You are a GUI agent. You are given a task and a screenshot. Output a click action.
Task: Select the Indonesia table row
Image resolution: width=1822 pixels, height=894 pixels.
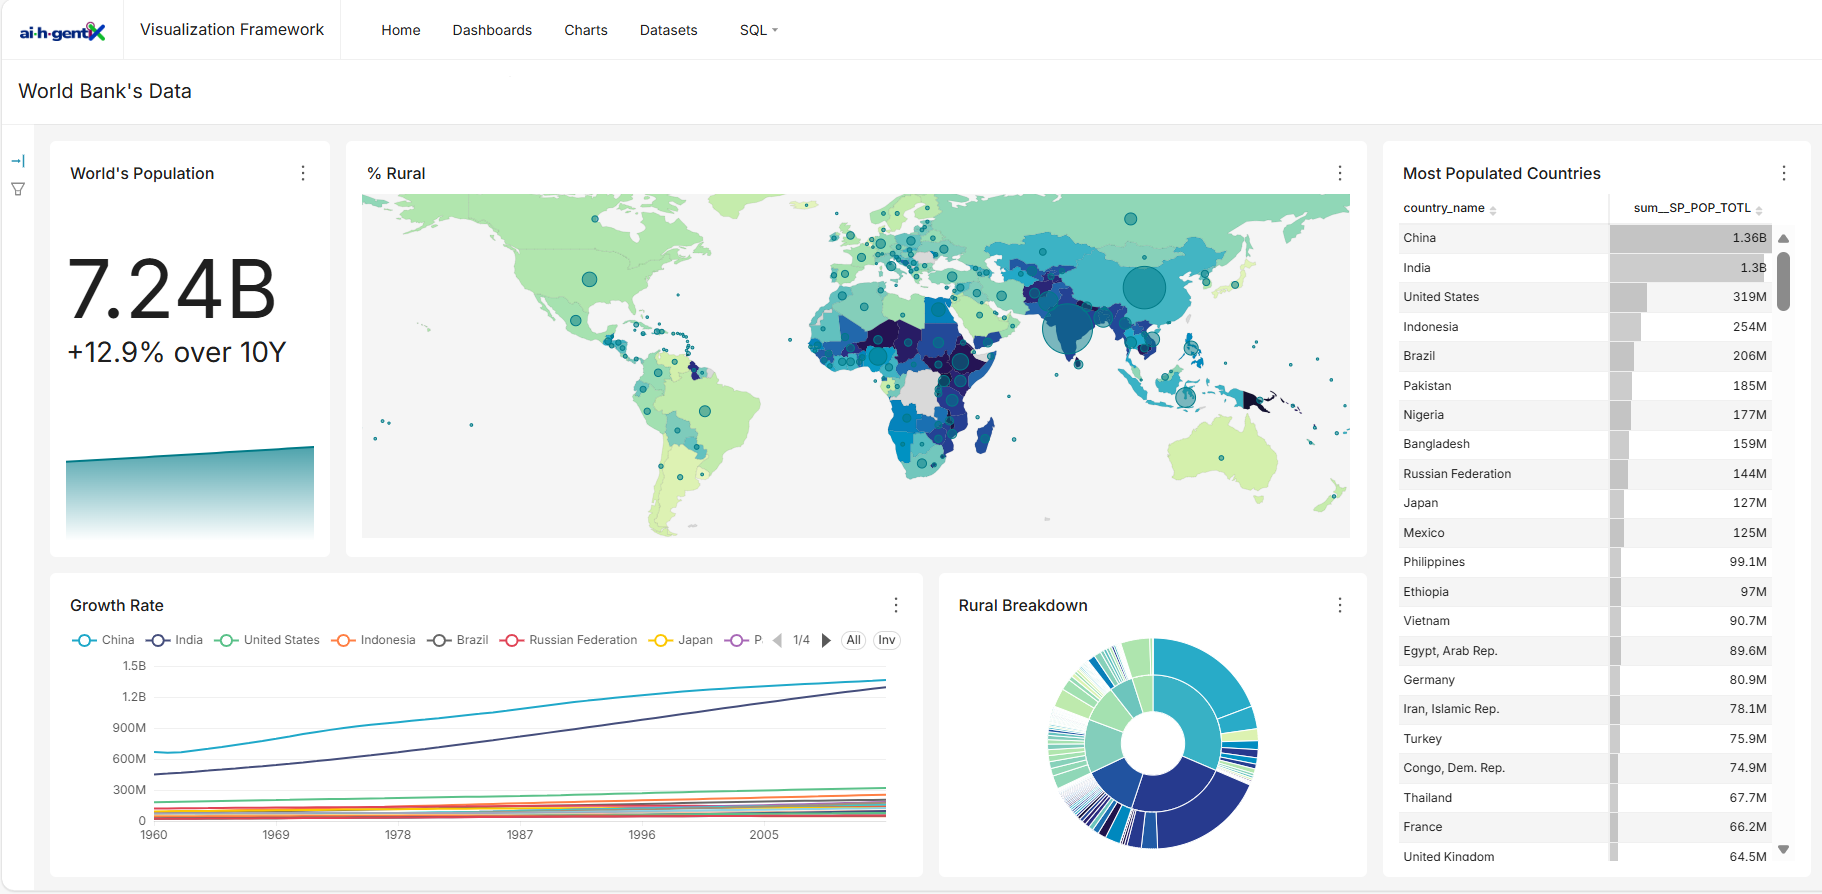point(1586,327)
